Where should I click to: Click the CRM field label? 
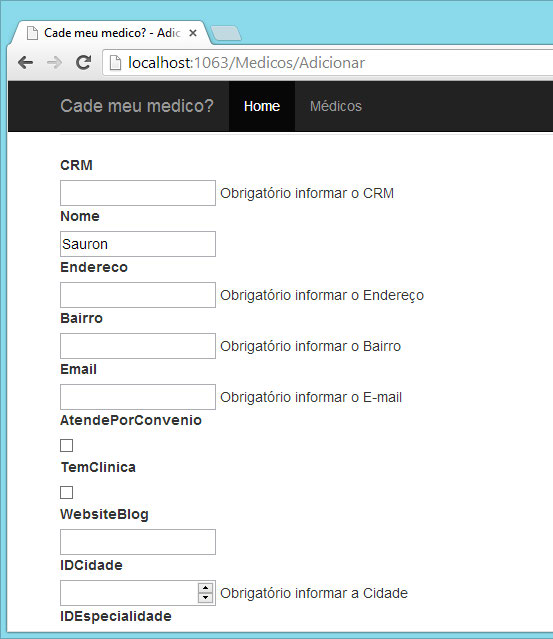76,165
